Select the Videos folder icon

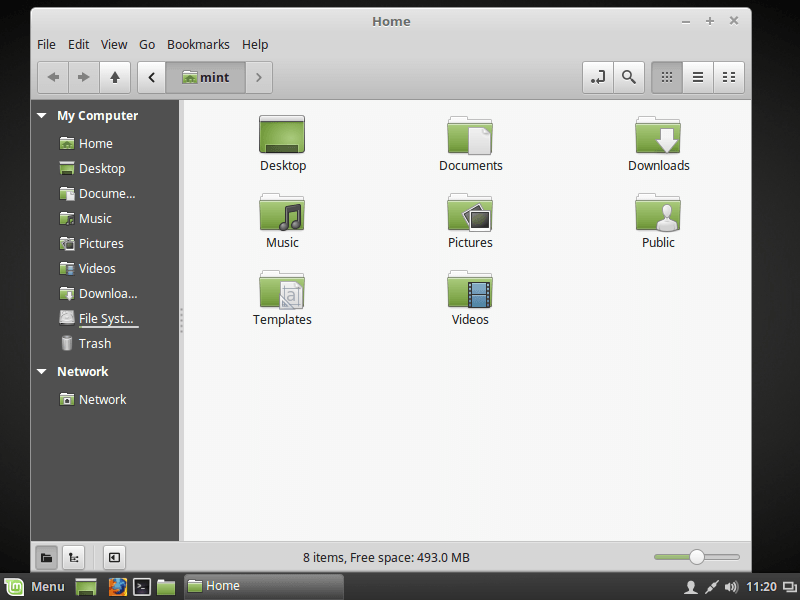[470, 289]
